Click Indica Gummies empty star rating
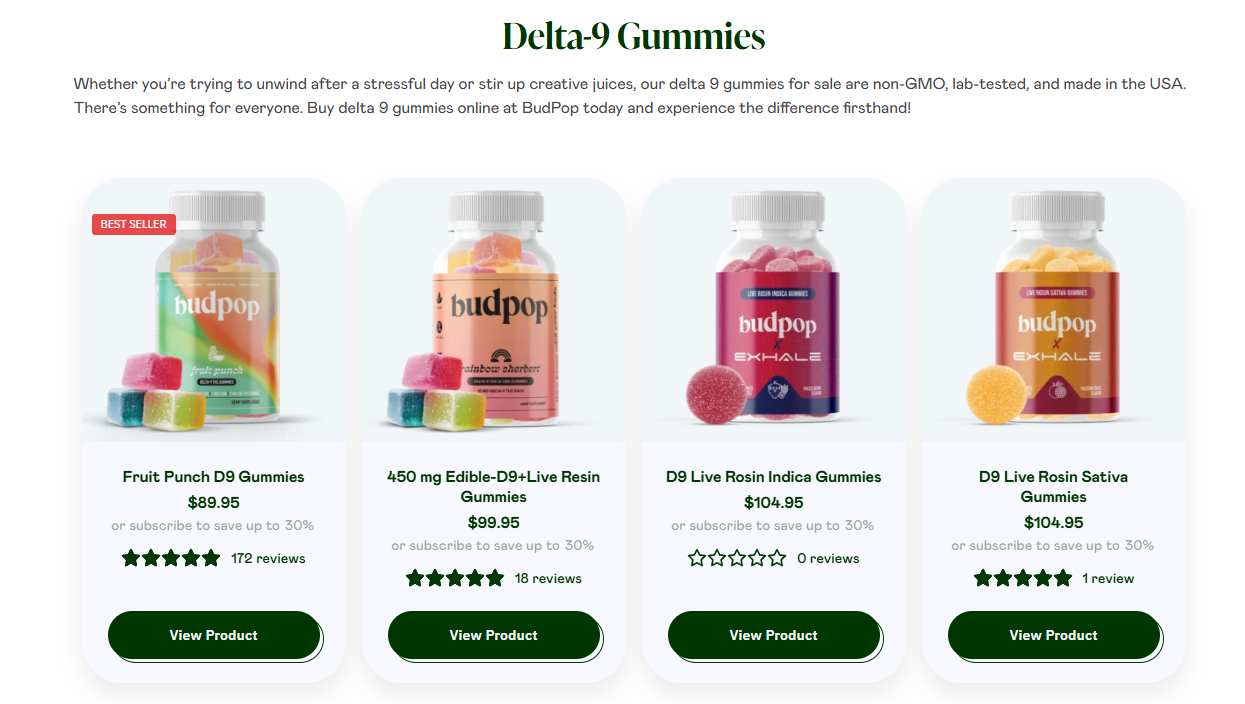The image size is (1245, 704). click(737, 558)
